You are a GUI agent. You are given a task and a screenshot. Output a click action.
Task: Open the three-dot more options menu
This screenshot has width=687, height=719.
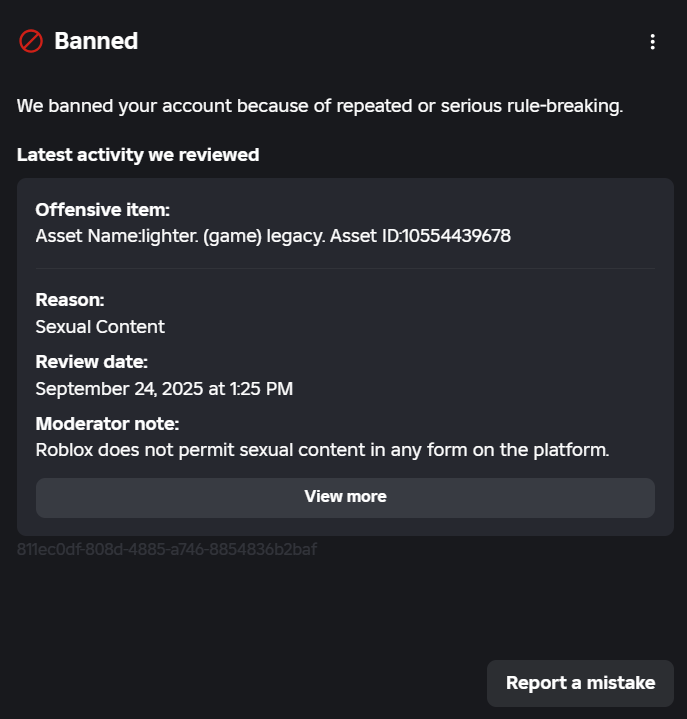tap(652, 42)
